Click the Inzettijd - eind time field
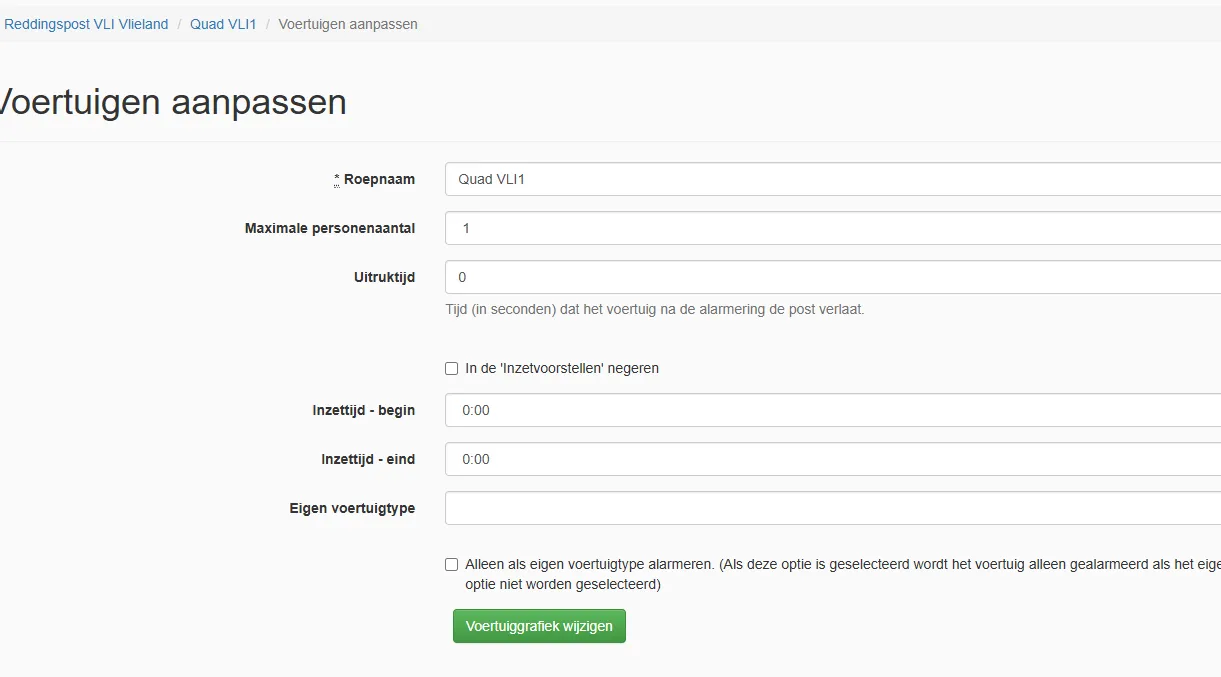Image resolution: width=1221 pixels, height=677 pixels. (x=833, y=459)
